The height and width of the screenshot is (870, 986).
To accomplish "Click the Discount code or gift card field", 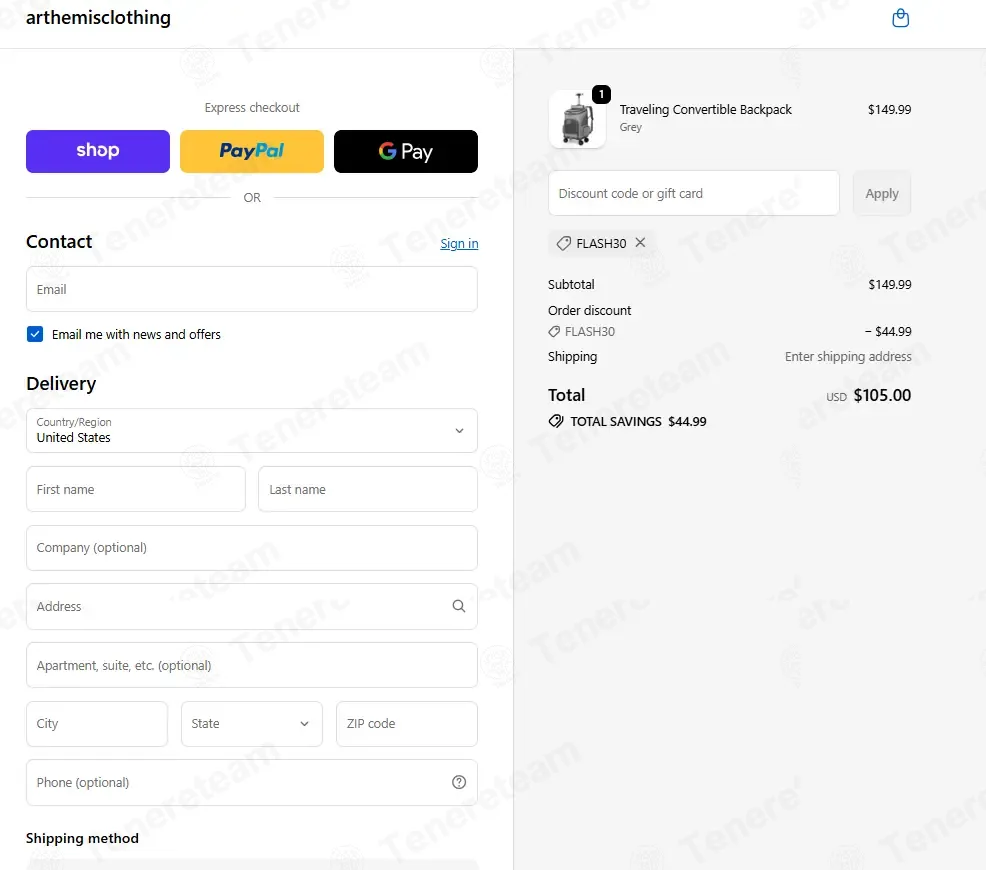I will pos(694,194).
